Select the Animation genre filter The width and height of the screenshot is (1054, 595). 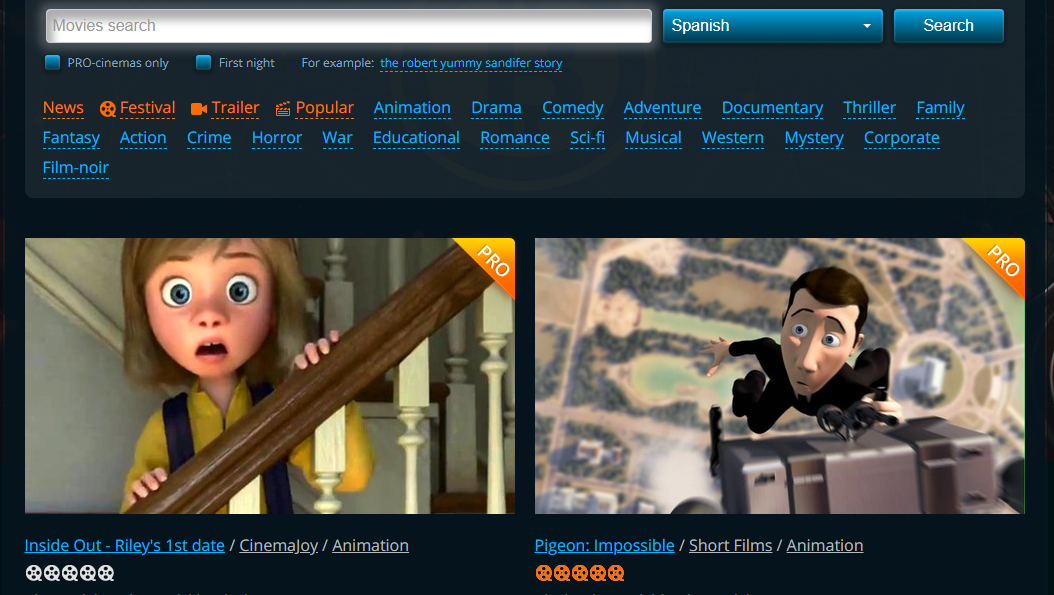(412, 108)
